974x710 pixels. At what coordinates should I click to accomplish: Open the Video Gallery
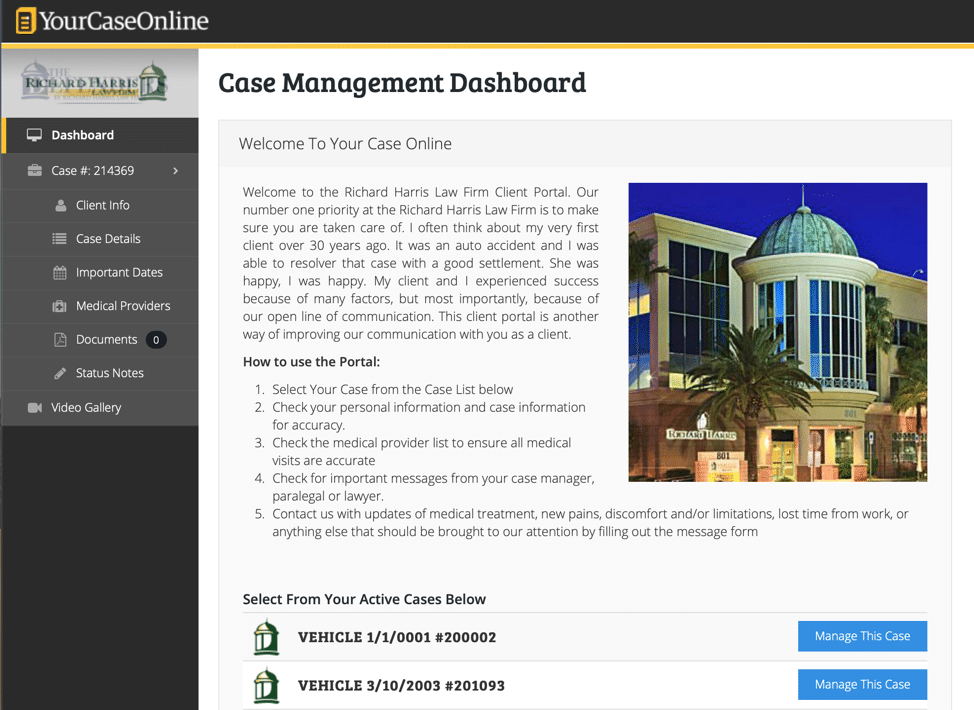(100, 407)
